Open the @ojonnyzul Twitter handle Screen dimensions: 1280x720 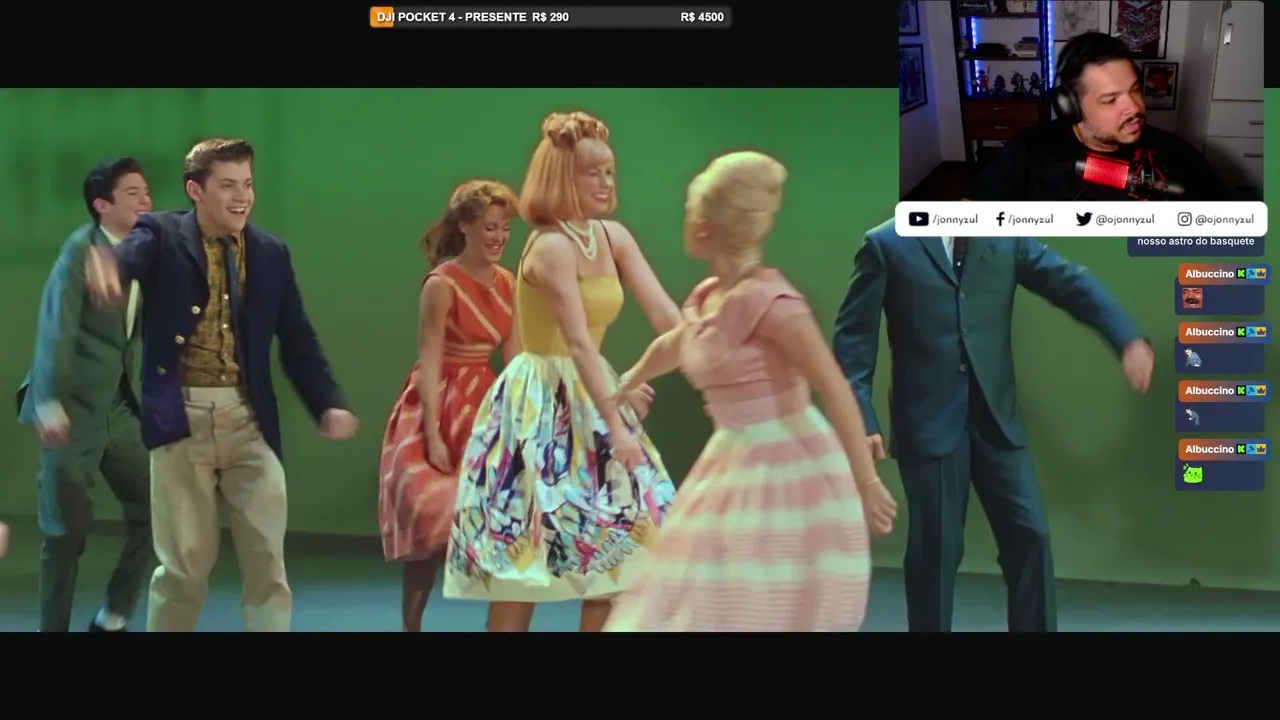tap(1125, 219)
